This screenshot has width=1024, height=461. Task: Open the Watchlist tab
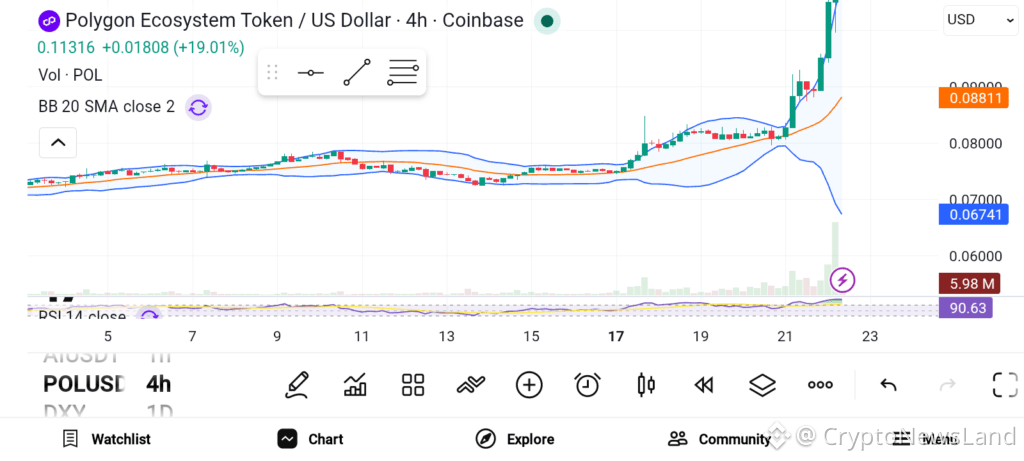point(106,439)
